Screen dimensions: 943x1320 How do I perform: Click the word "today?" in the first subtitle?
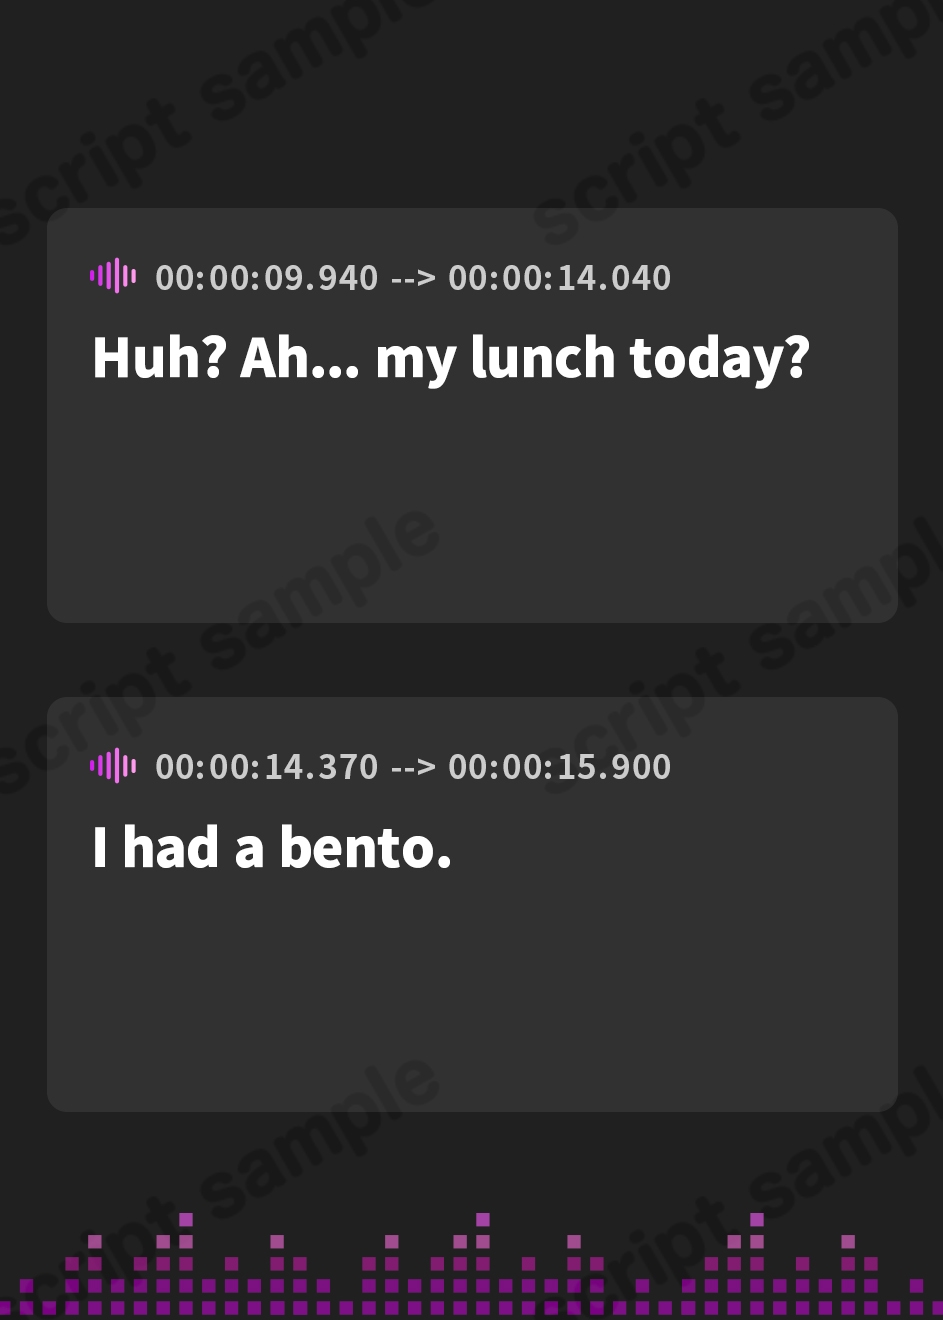coord(719,358)
